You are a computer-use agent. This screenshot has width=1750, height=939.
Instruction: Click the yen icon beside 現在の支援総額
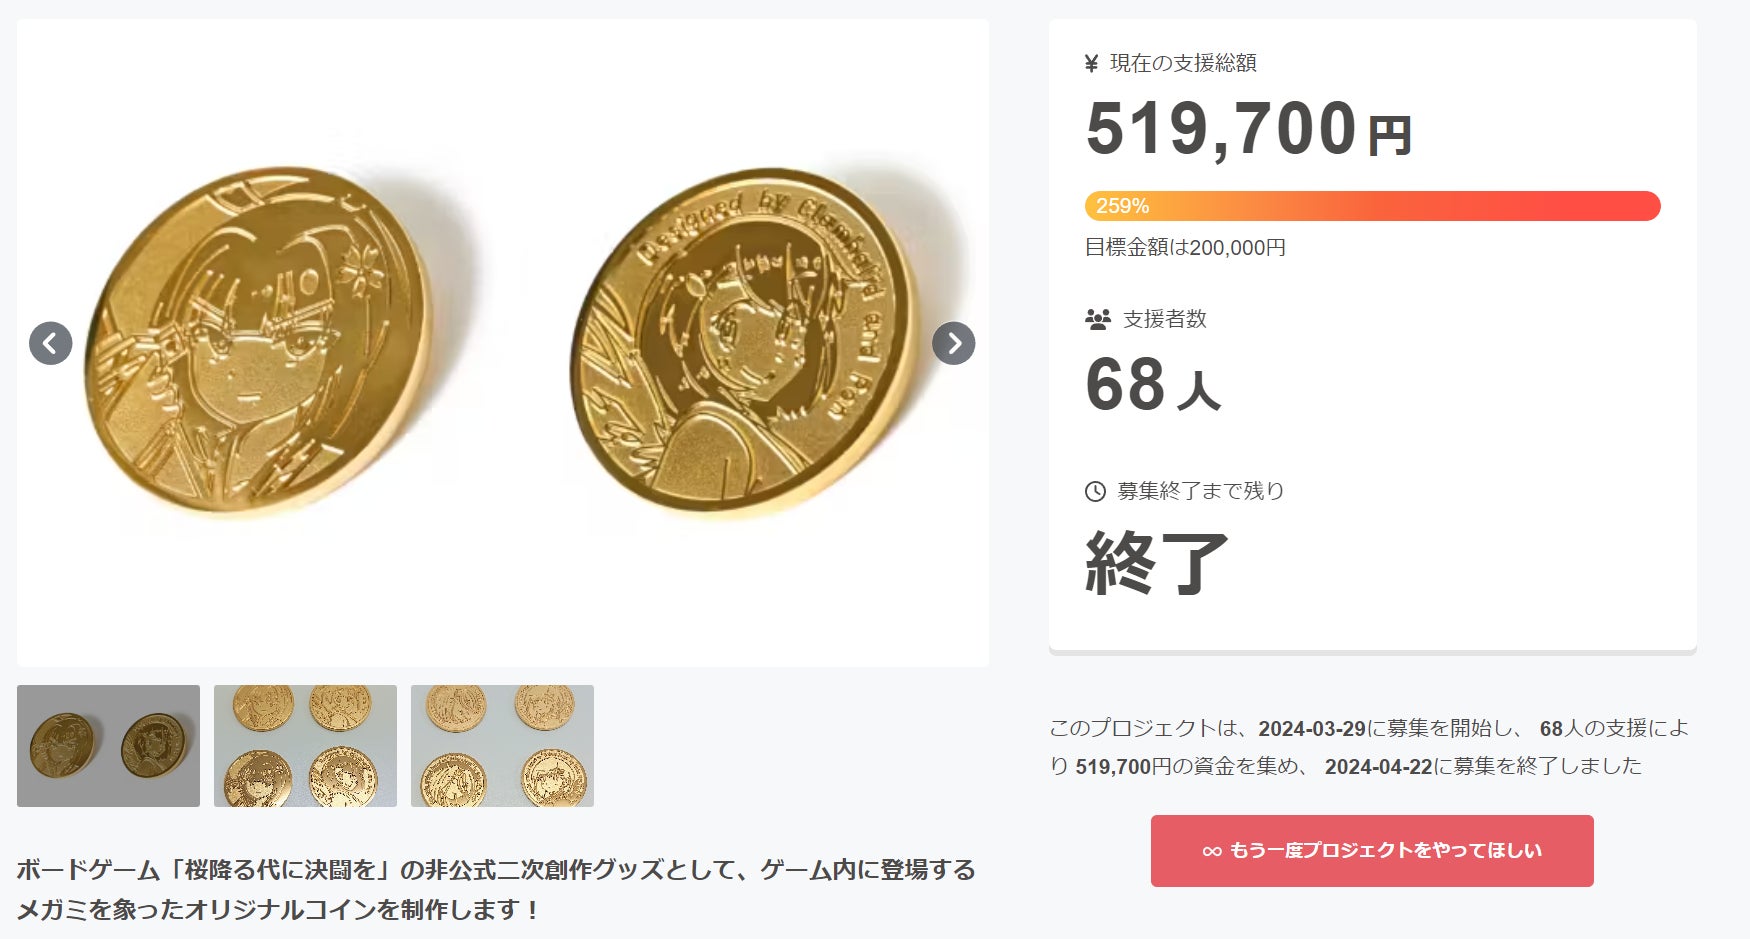click(1092, 64)
